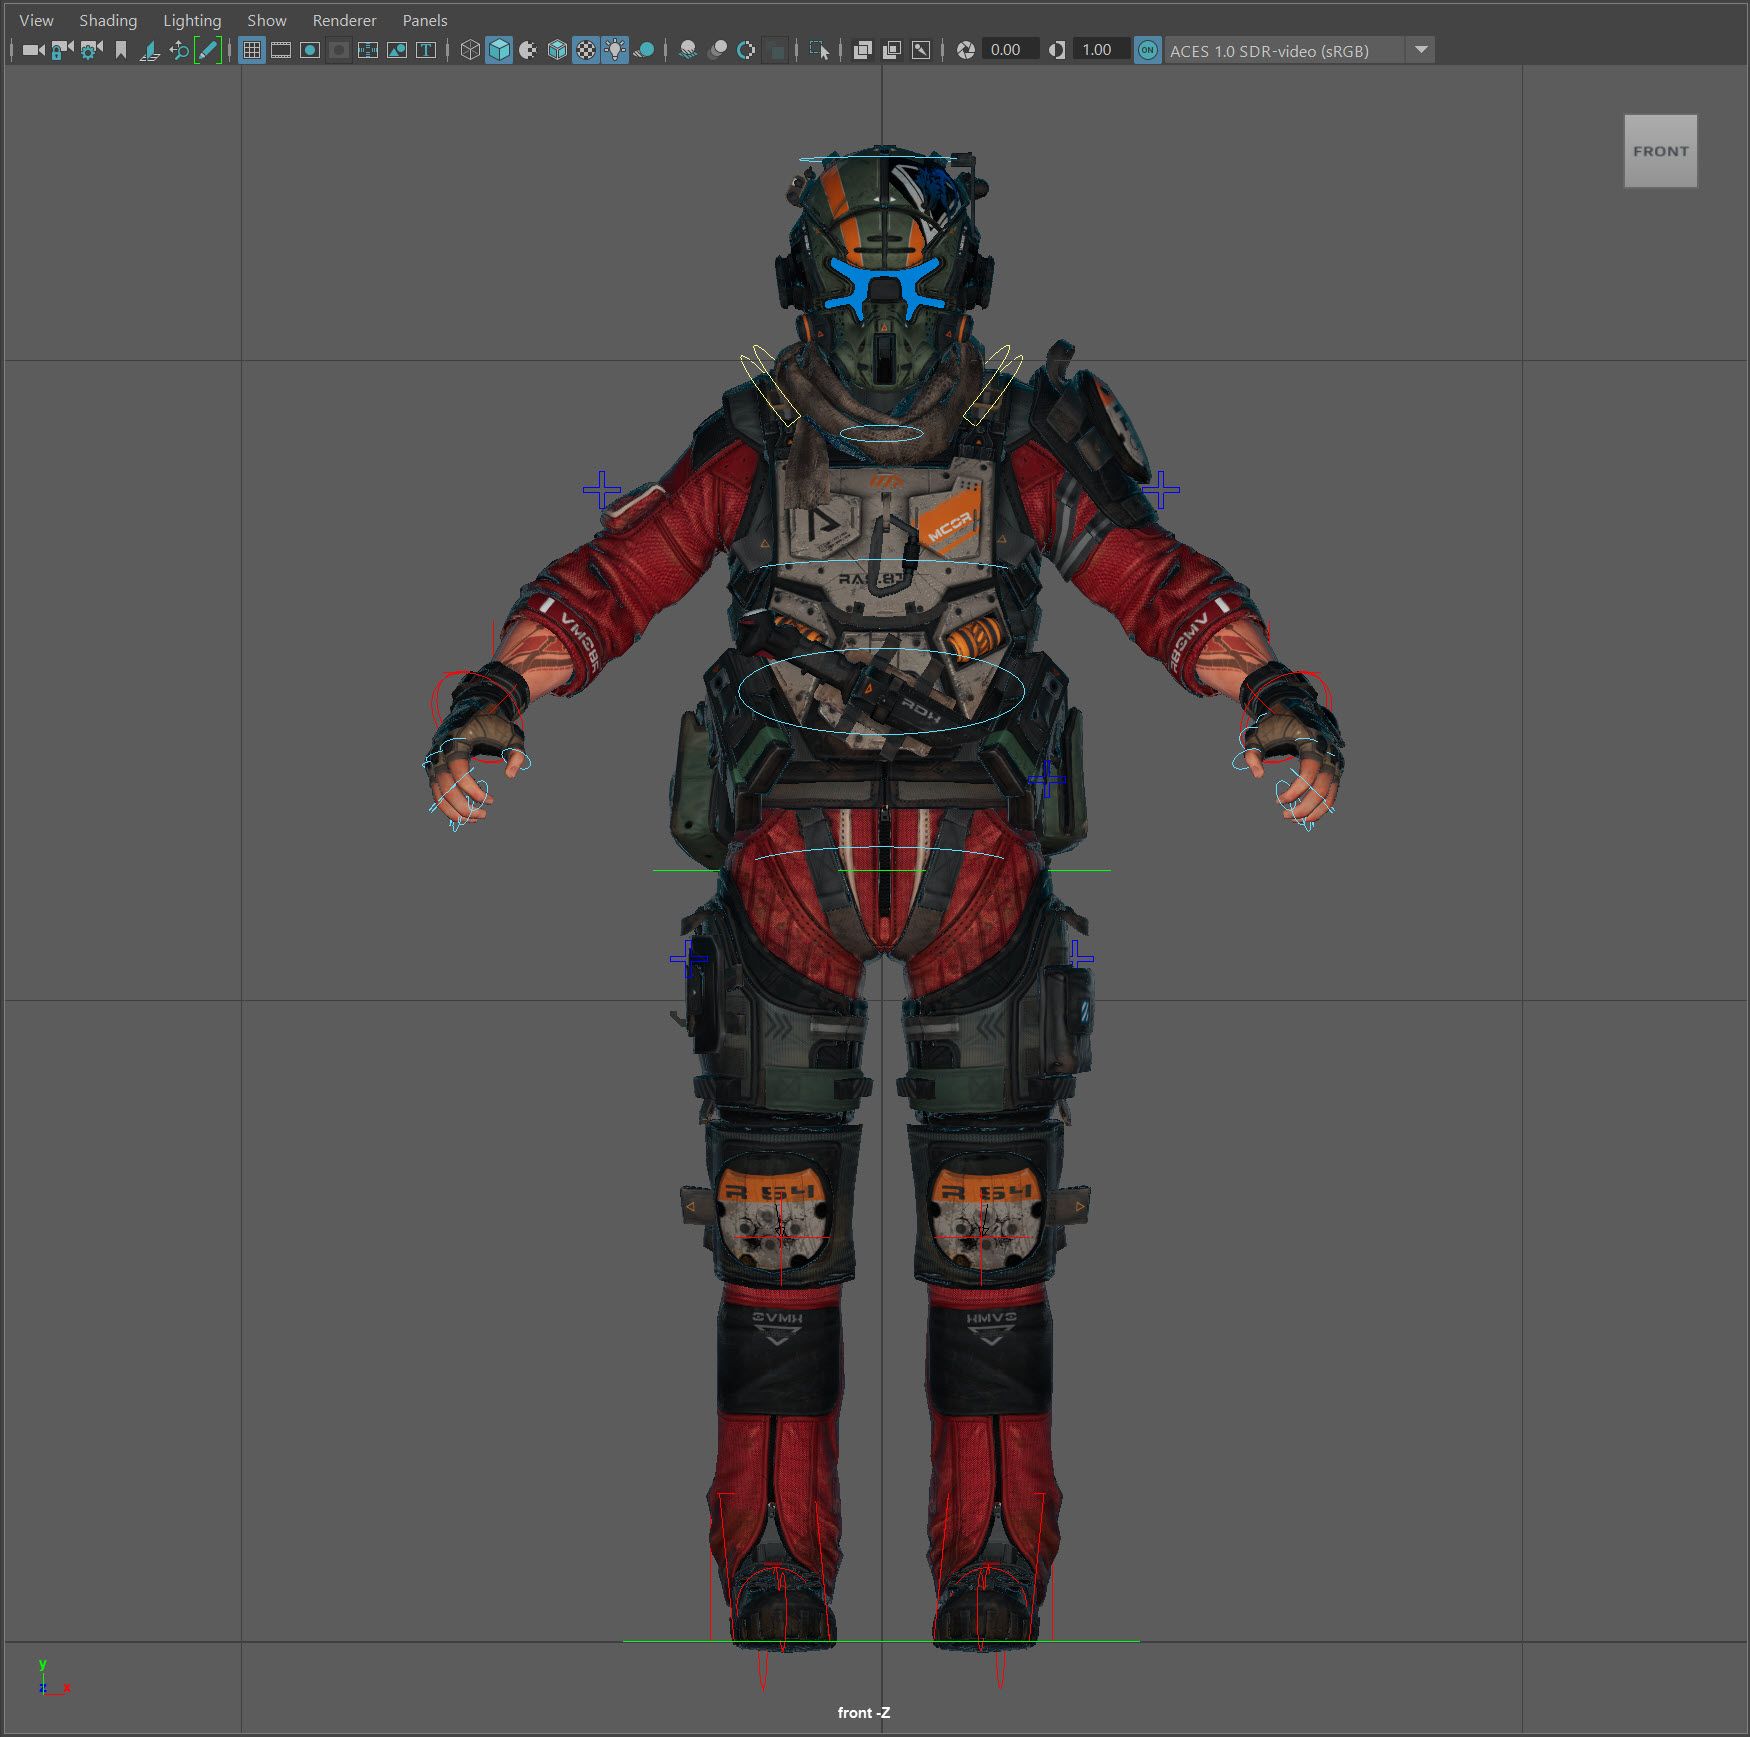Open Camera Attributes gear-camera icon
This screenshot has width=1750, height=1737.
91,50
